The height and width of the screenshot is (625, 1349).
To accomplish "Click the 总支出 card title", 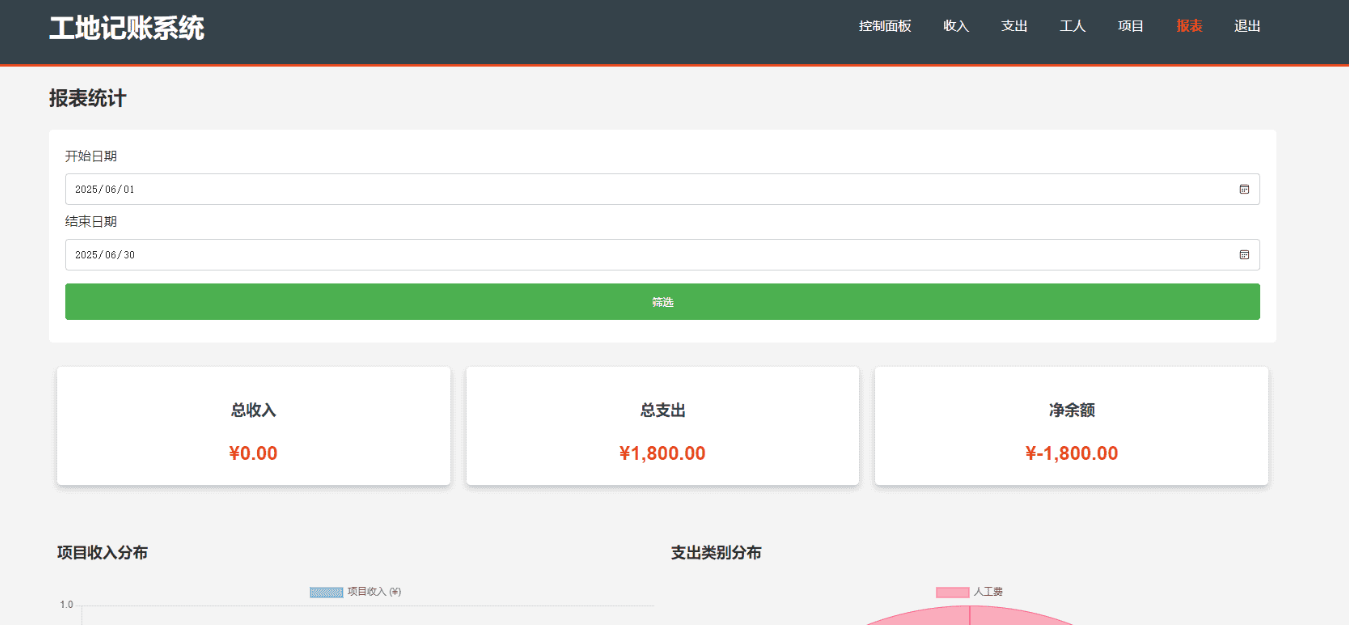I will click(x=662, y=410).
